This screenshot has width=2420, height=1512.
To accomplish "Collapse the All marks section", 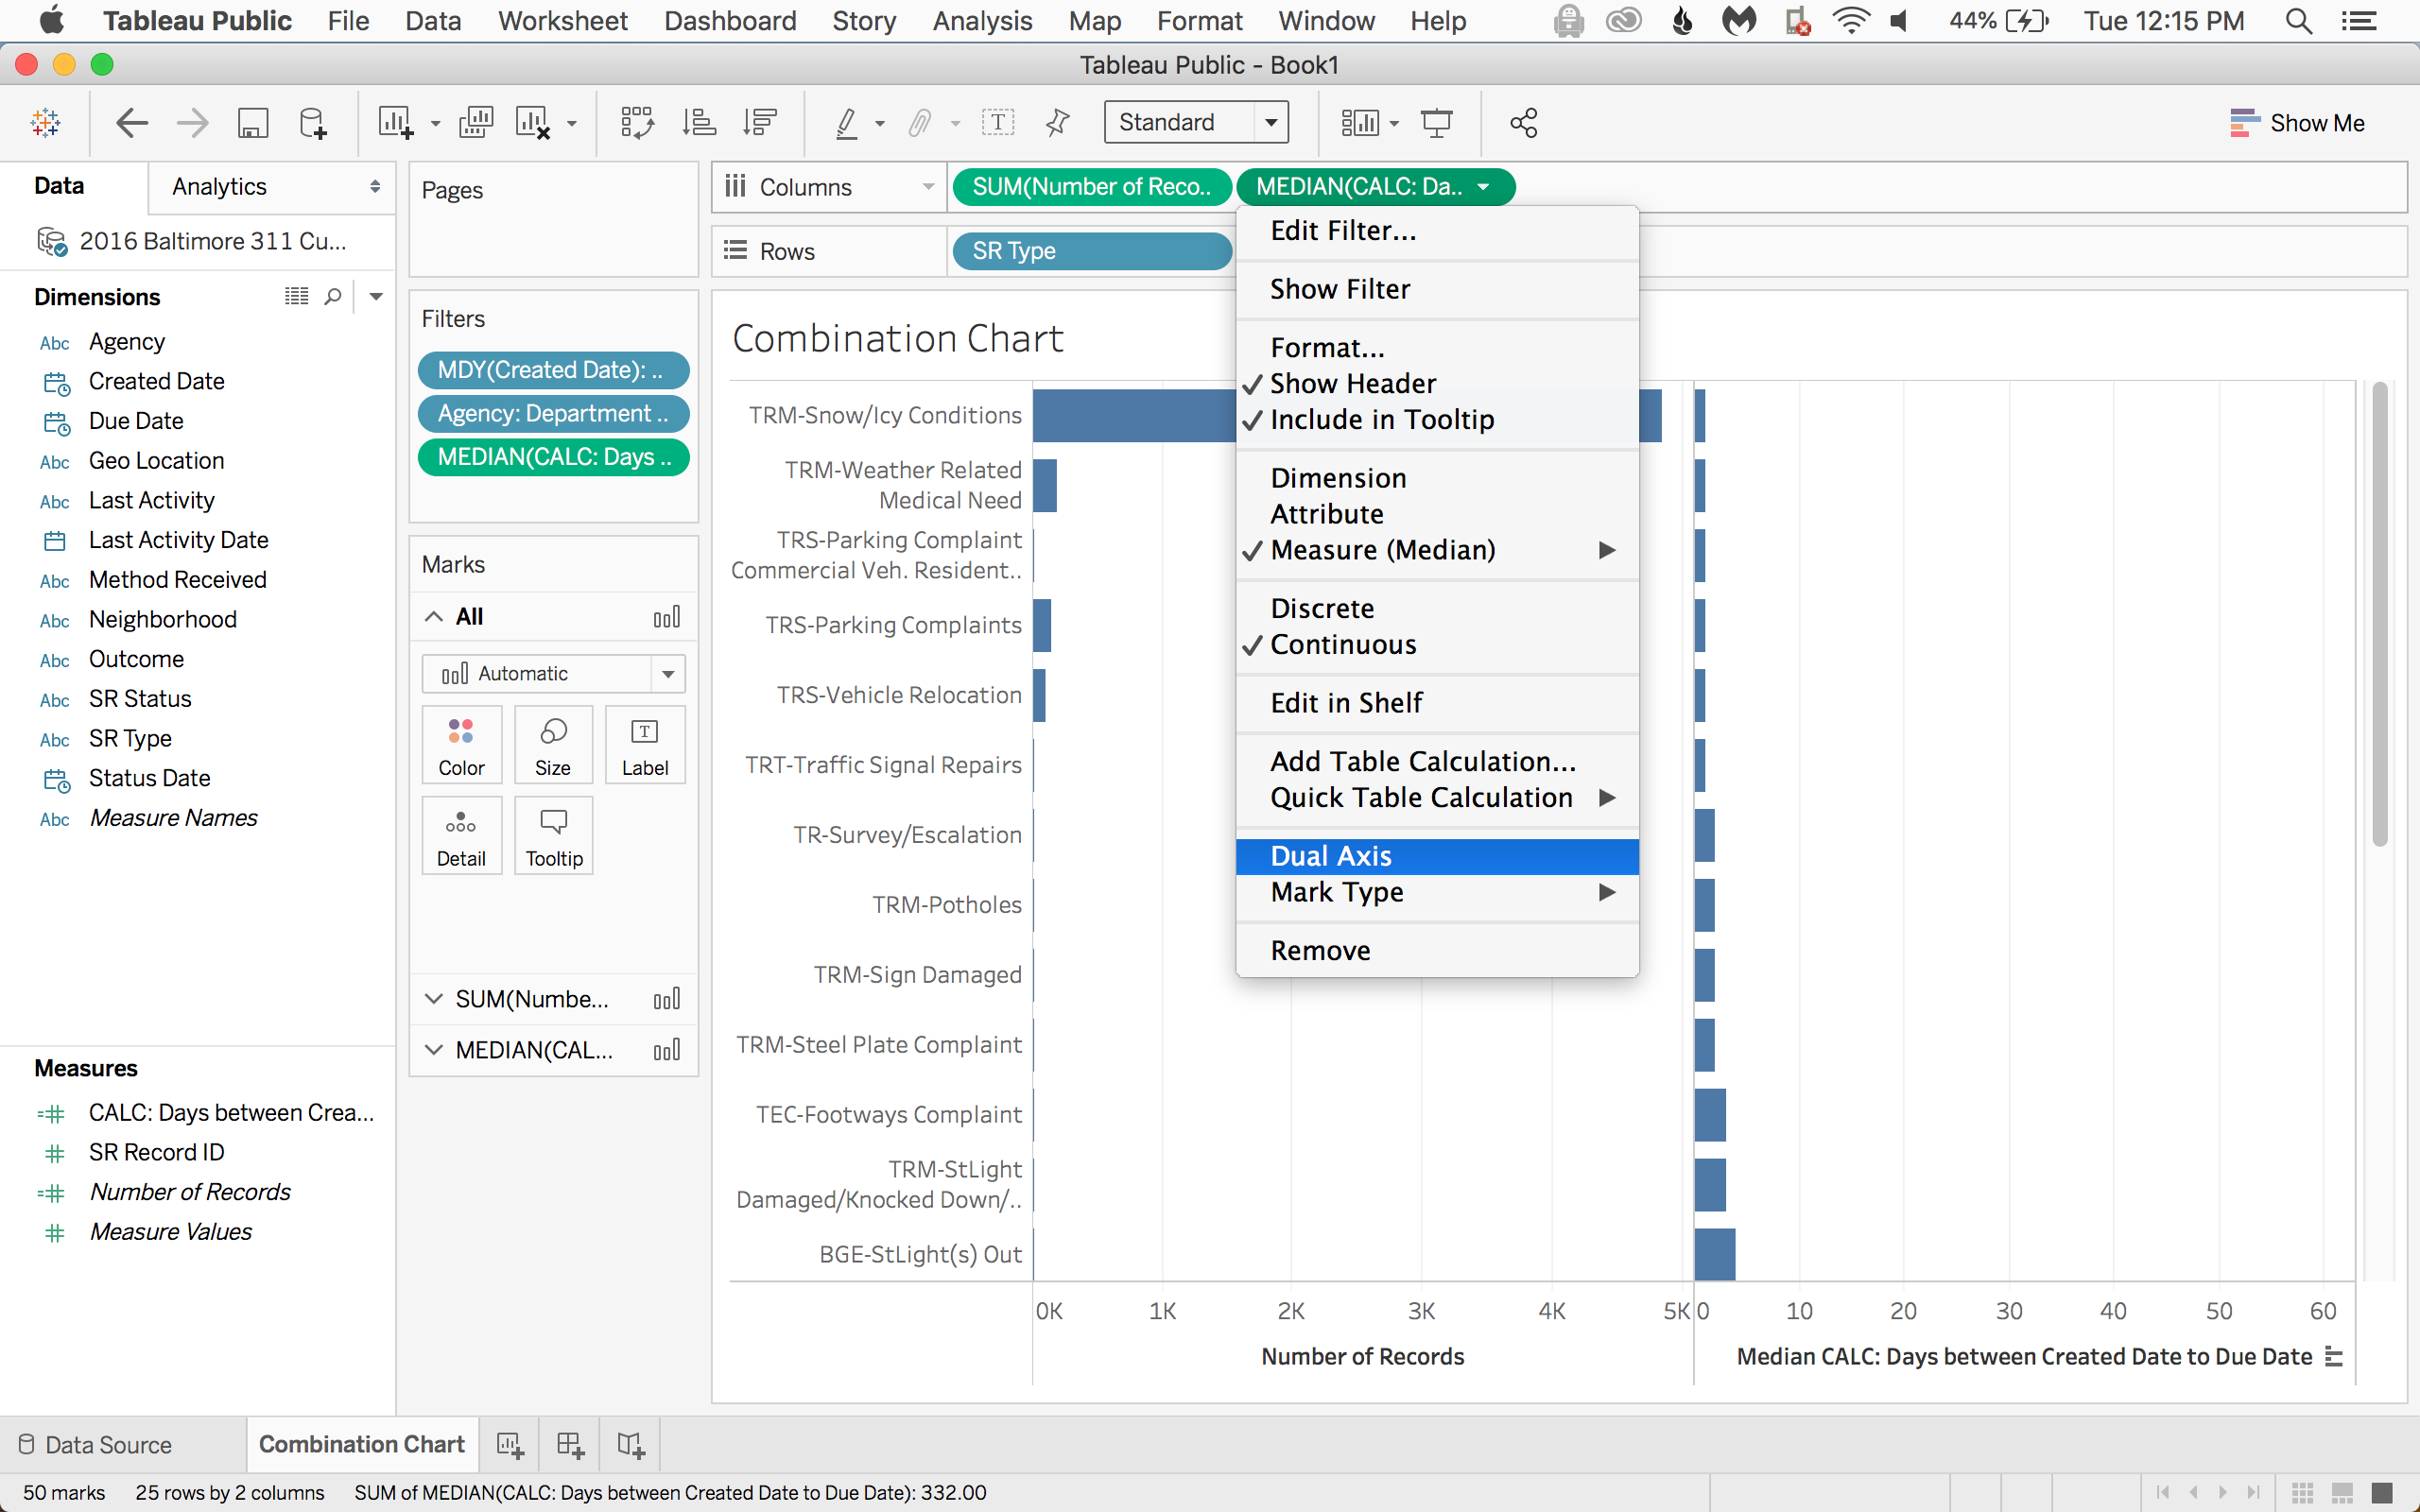I will [434, 617].
